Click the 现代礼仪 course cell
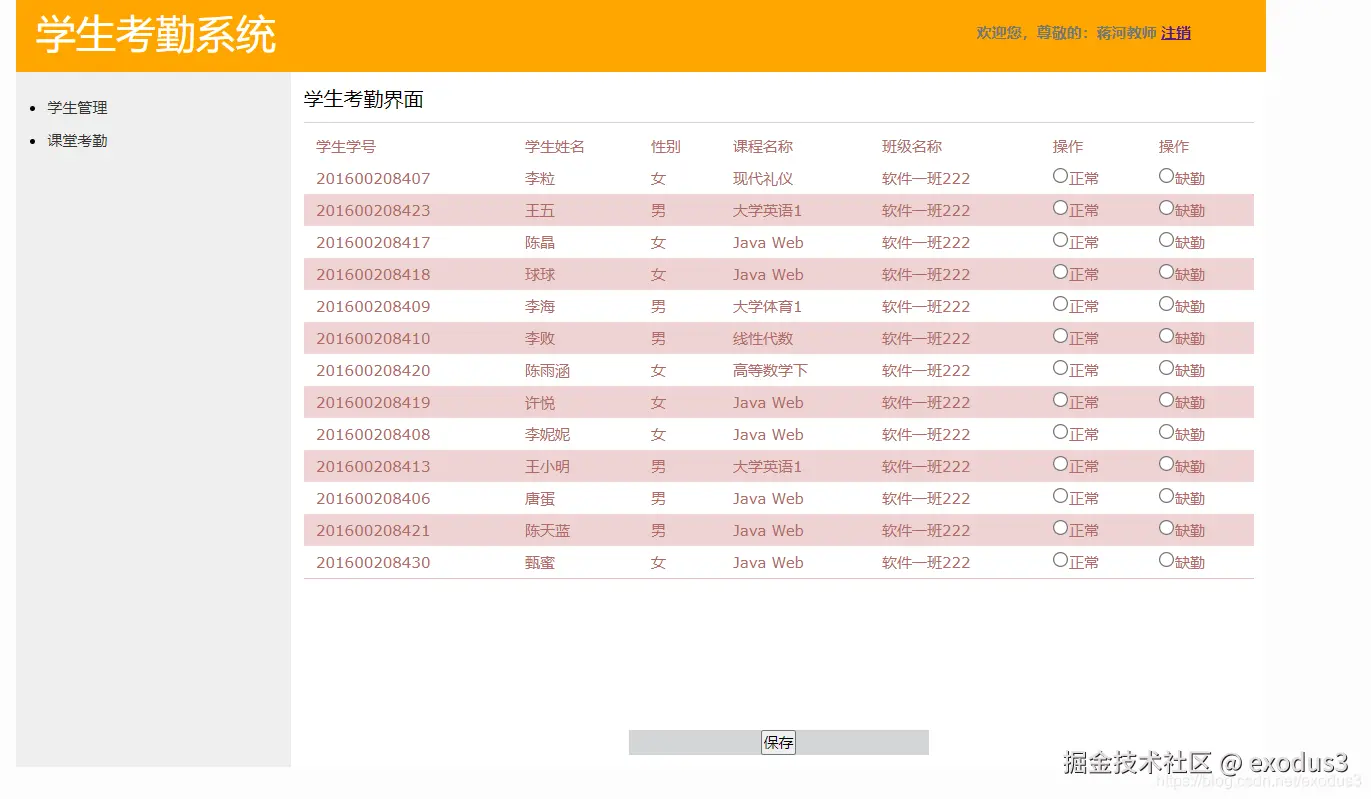 pos(763,179)
